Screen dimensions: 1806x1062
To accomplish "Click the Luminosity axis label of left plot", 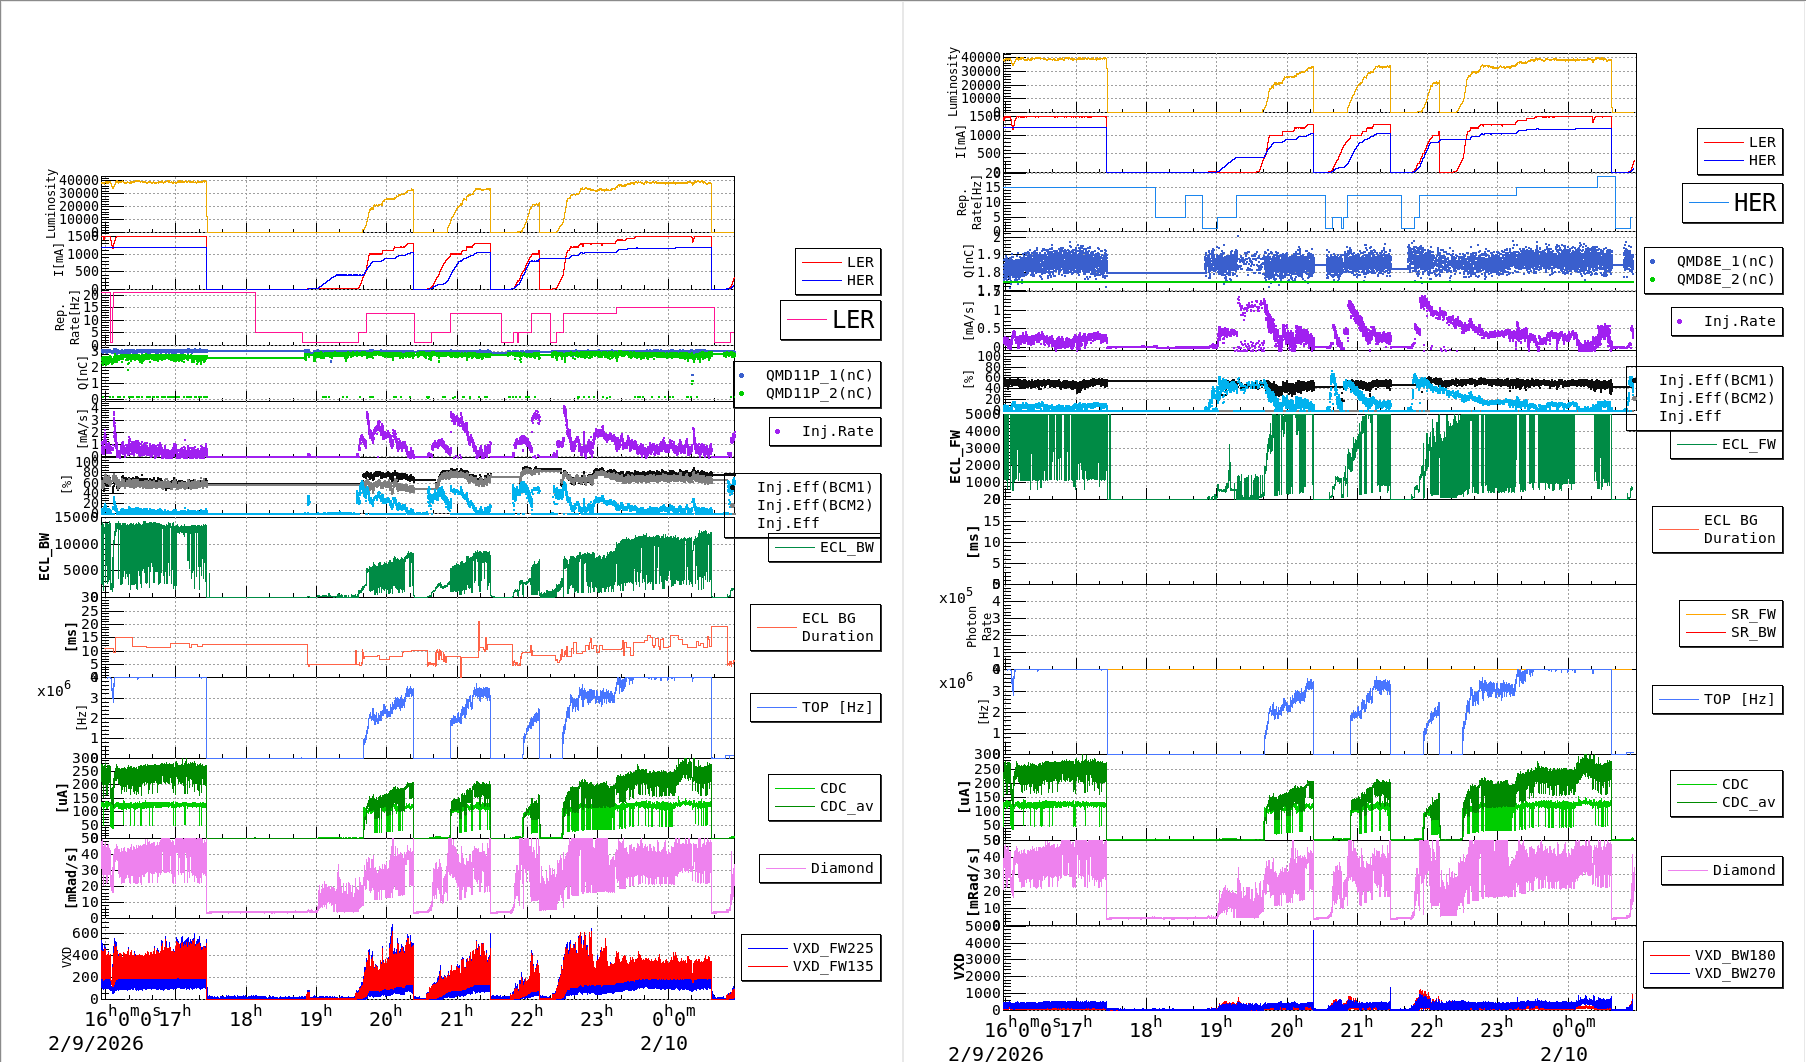I will 51,203.
